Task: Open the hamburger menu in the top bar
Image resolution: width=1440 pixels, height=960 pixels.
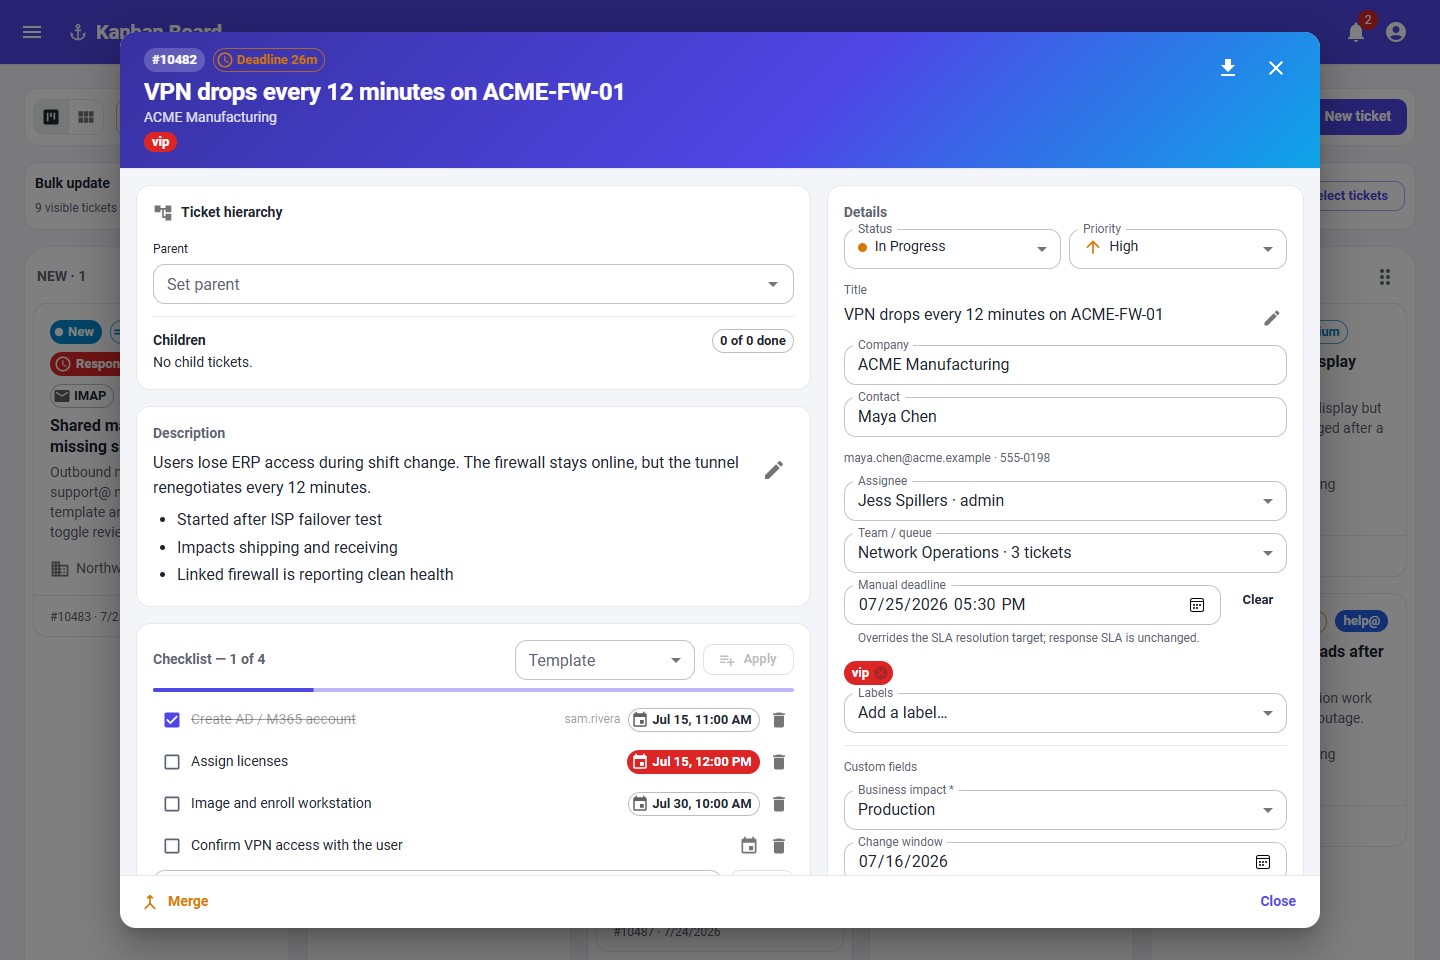Action: [32, 32]
